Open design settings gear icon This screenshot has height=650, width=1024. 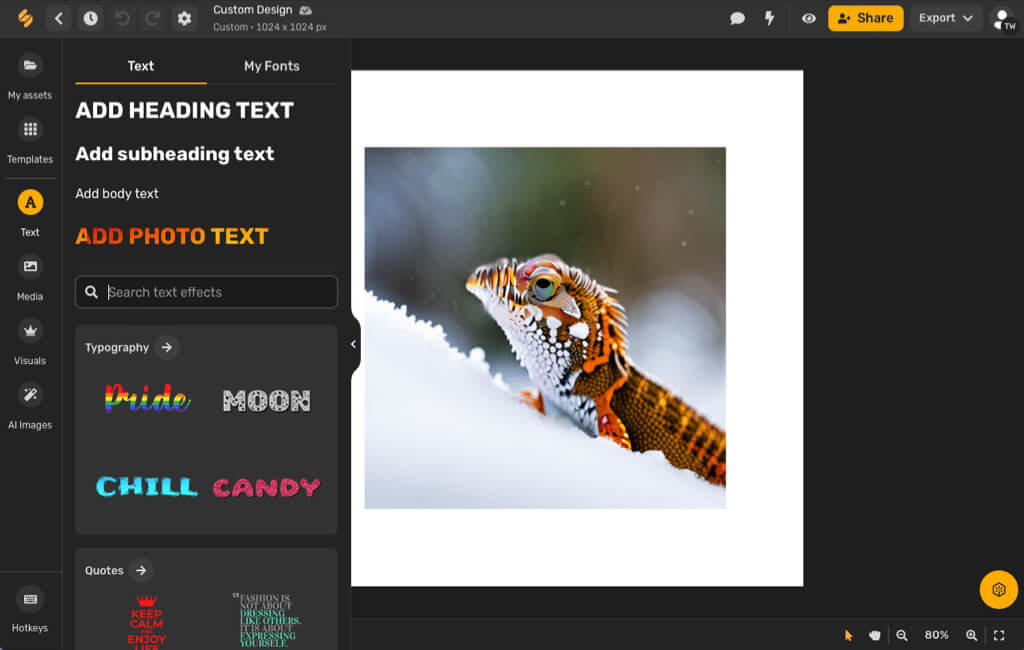point(184,18)
